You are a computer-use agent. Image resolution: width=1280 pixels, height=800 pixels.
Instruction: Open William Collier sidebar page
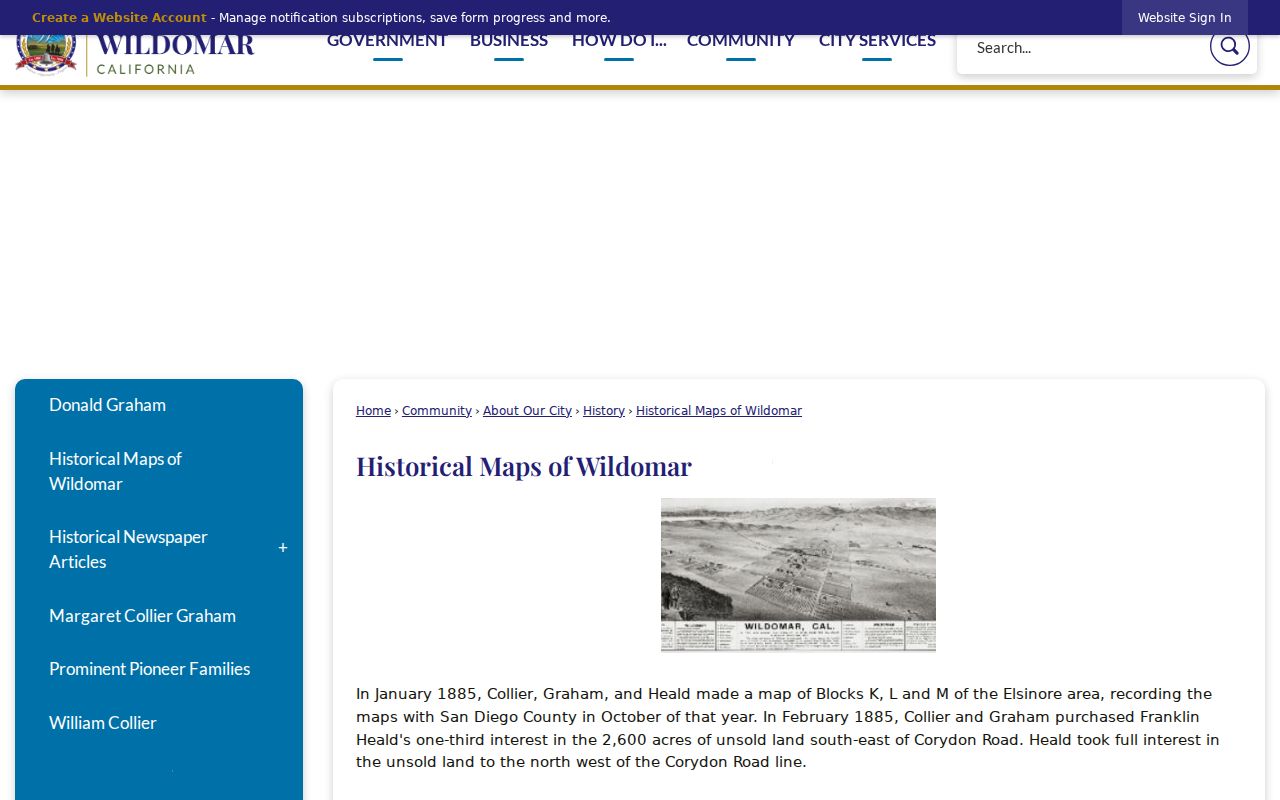[x=103, y=723]
